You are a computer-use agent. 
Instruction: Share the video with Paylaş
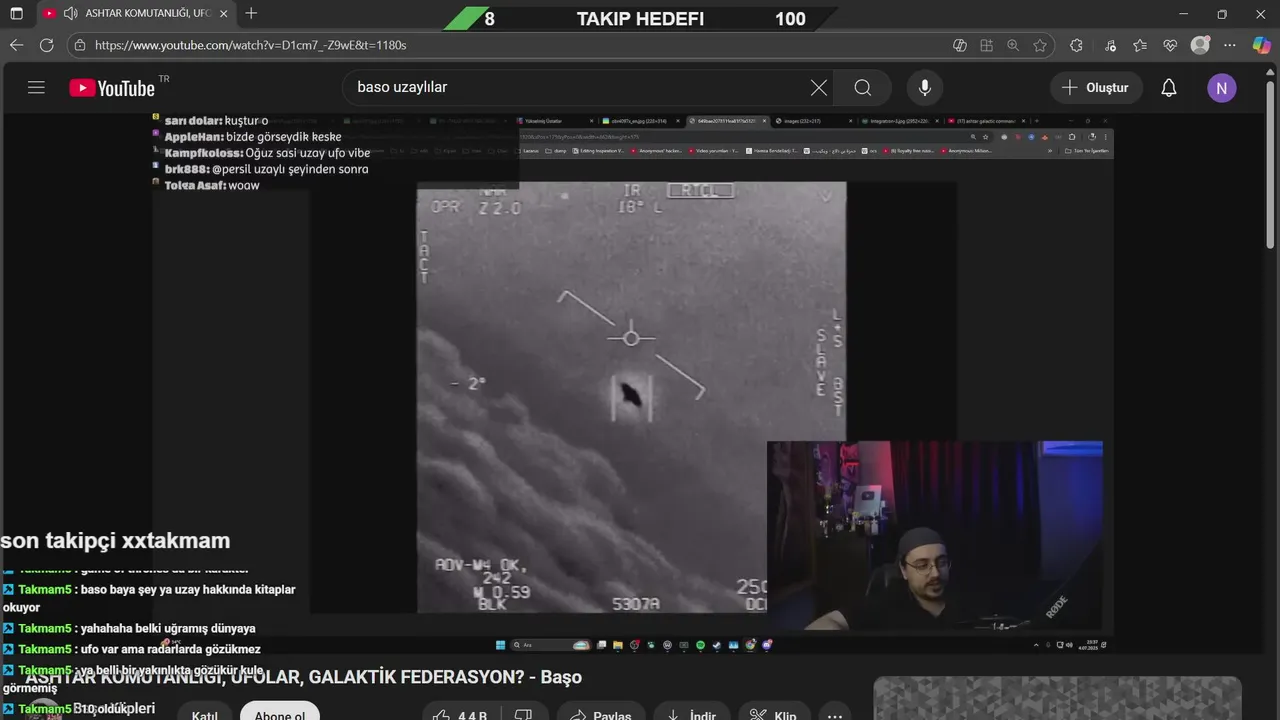tap(601, 714)
